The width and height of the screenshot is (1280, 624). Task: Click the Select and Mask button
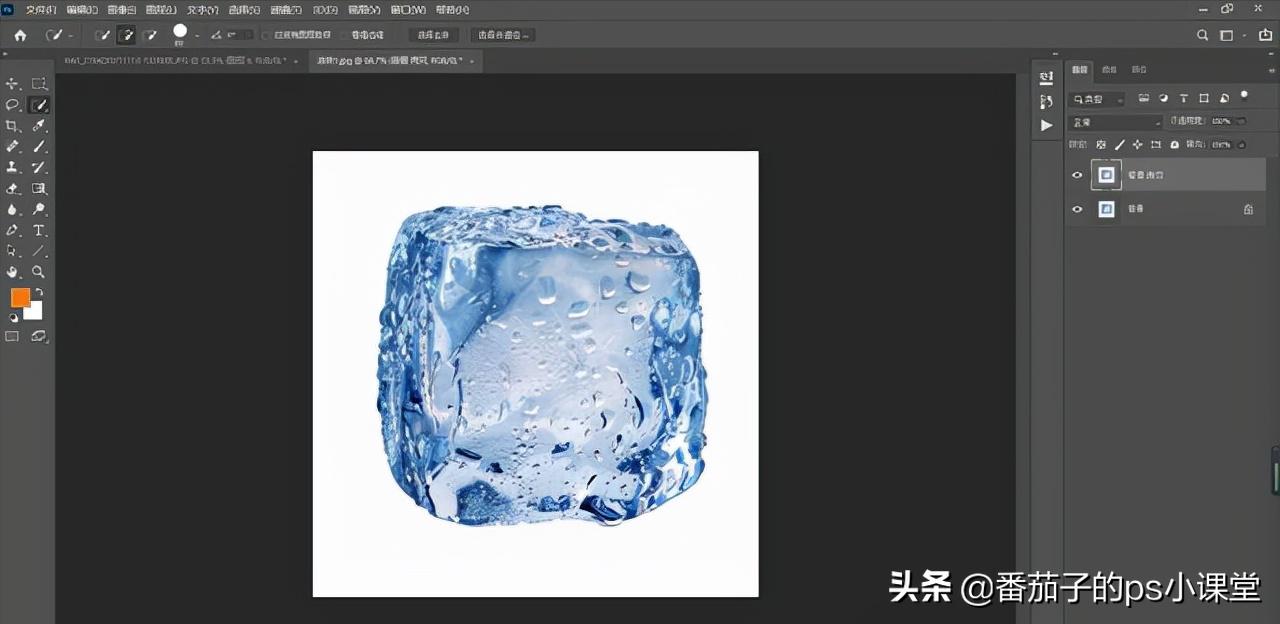click(503, 34)
